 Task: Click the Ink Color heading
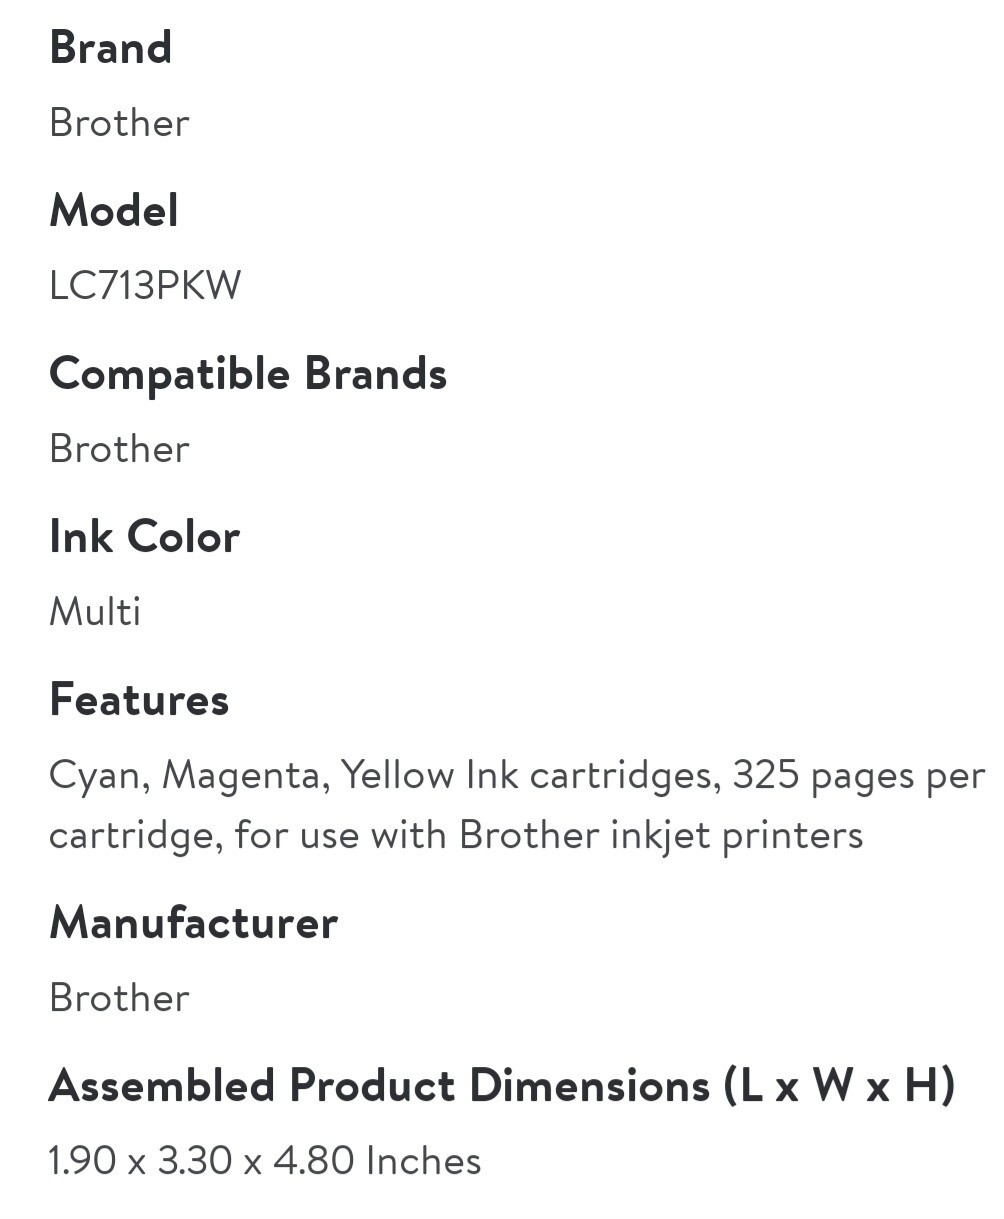(x=144, y=537)
